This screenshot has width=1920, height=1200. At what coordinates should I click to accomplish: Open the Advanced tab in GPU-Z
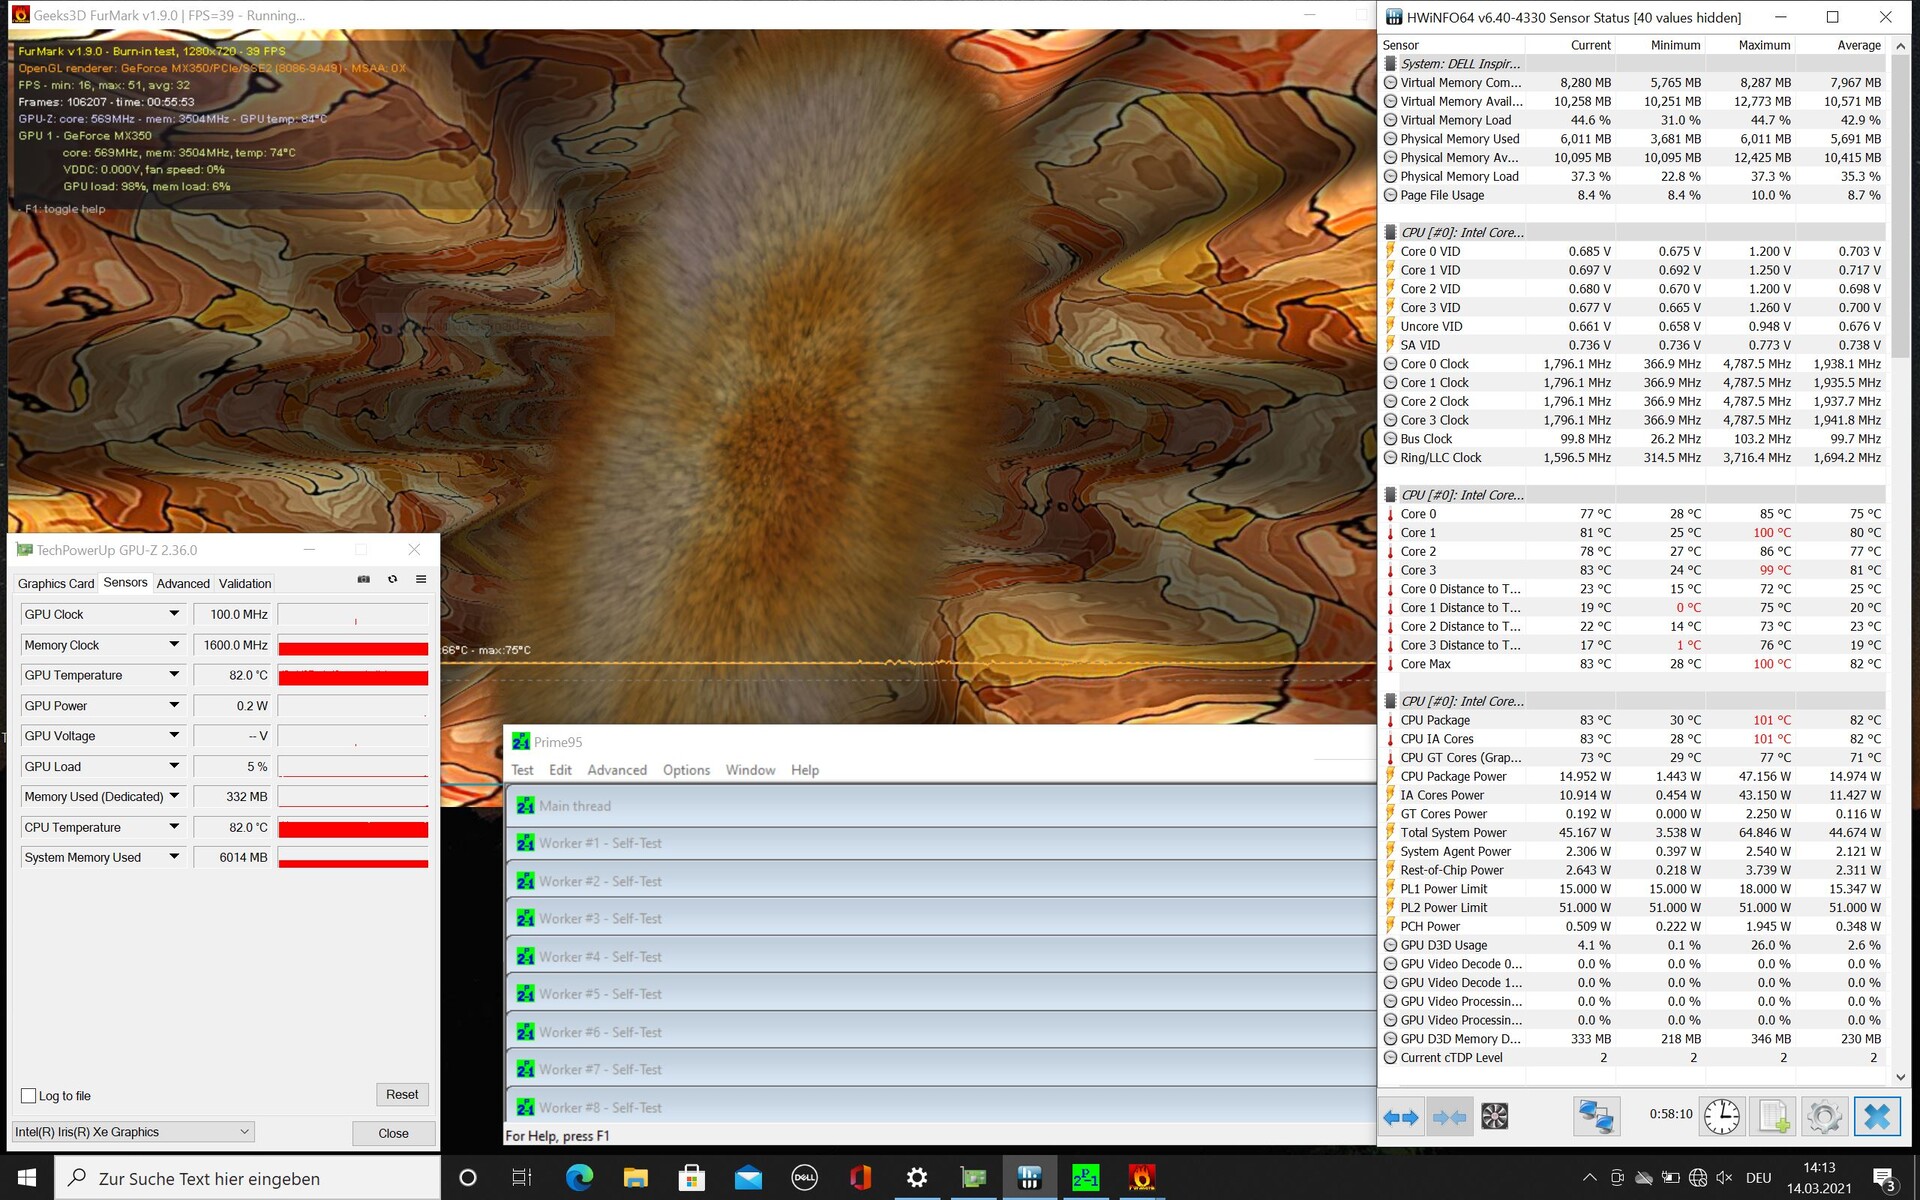click(183, 584)
